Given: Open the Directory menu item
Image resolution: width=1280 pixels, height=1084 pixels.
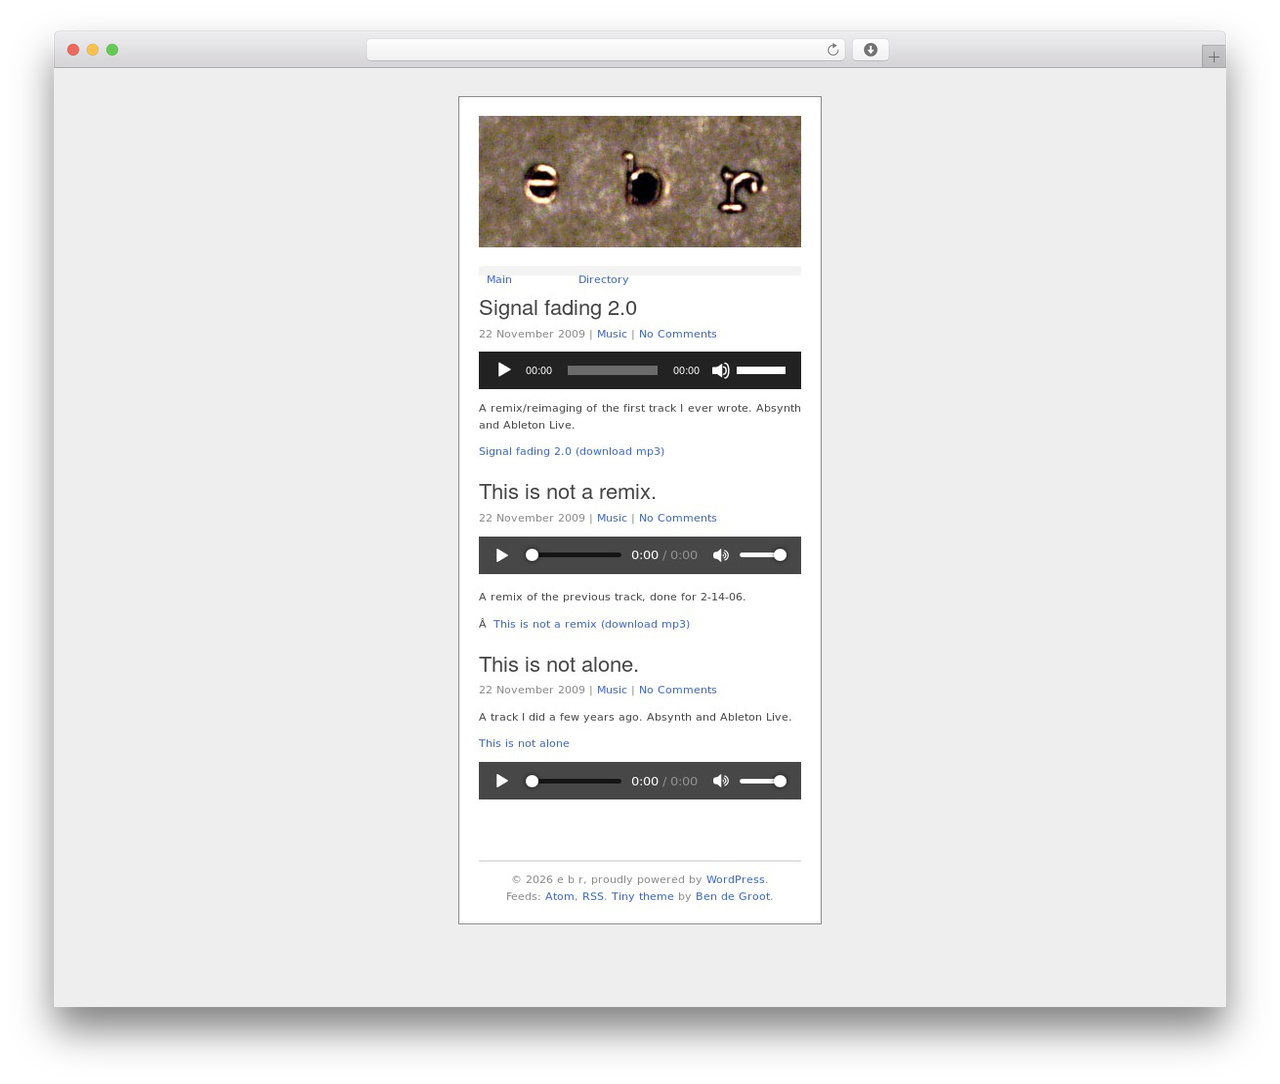Looking at the screenshot, I should pyautogui.click(x=603, y=279).
